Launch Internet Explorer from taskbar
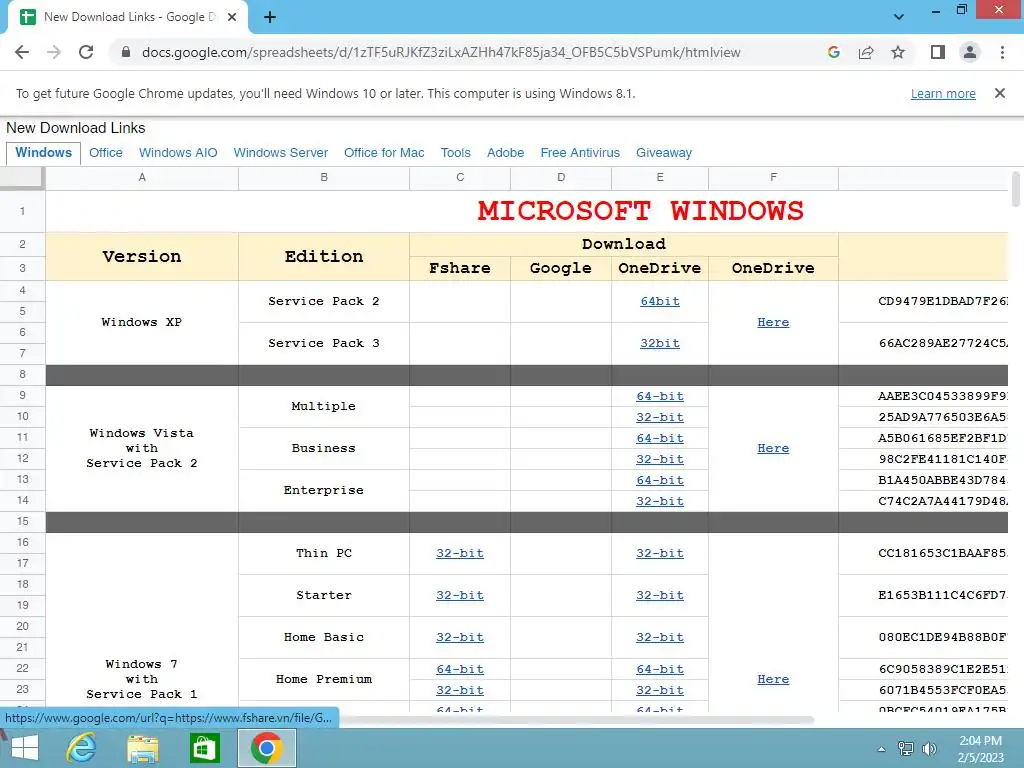 click(82, 748)
